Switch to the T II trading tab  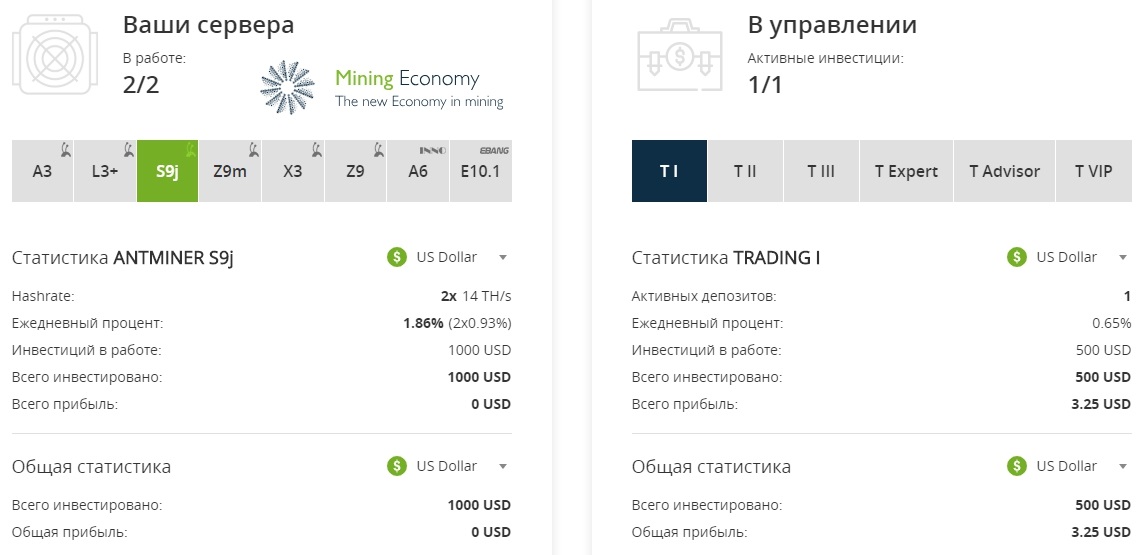coord(745,171)
